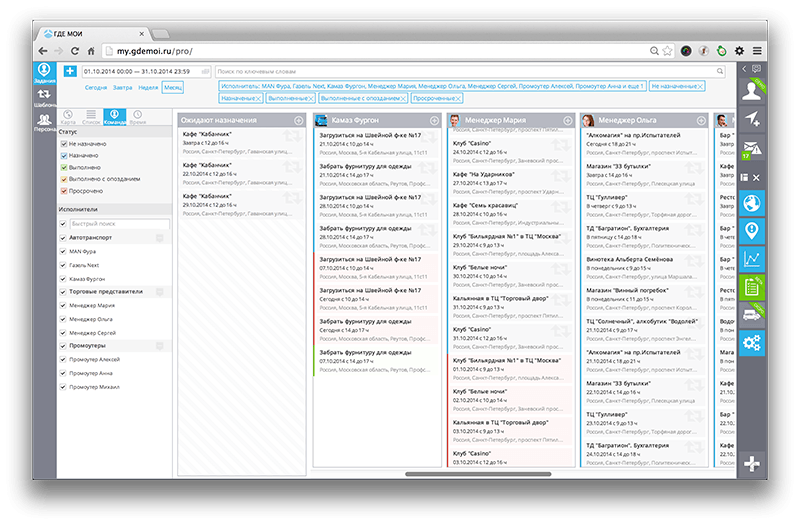800x525 pixels.
Task: Click the magnifier in keyword search field
Action: coord(720,71)
